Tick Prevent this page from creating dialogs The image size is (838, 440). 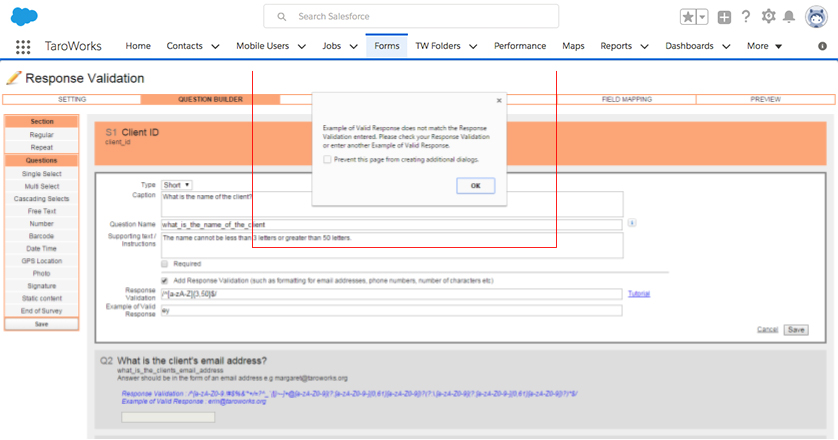coord(327,159)
